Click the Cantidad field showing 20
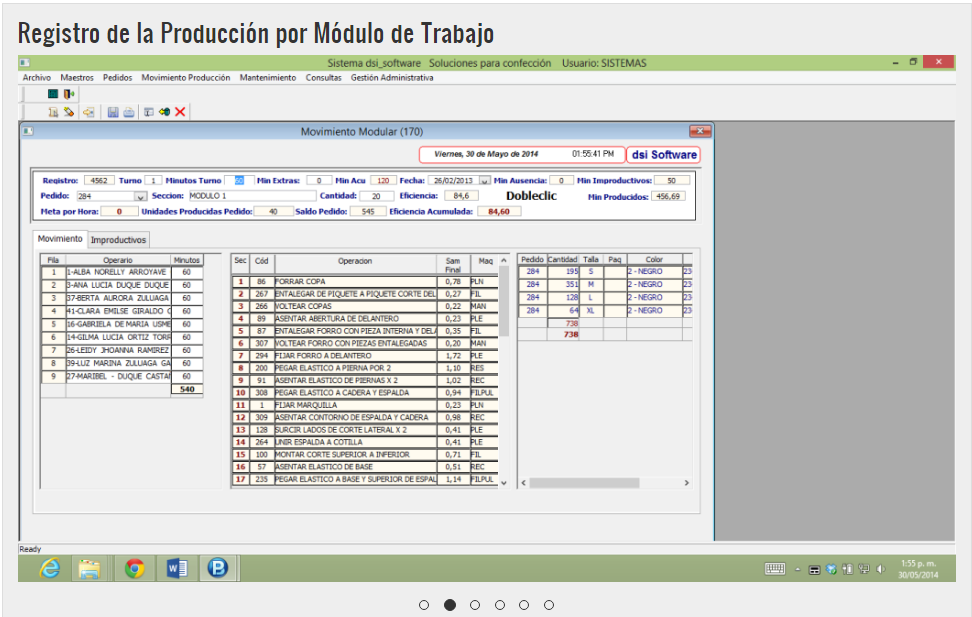 click(x=376, y=196)
